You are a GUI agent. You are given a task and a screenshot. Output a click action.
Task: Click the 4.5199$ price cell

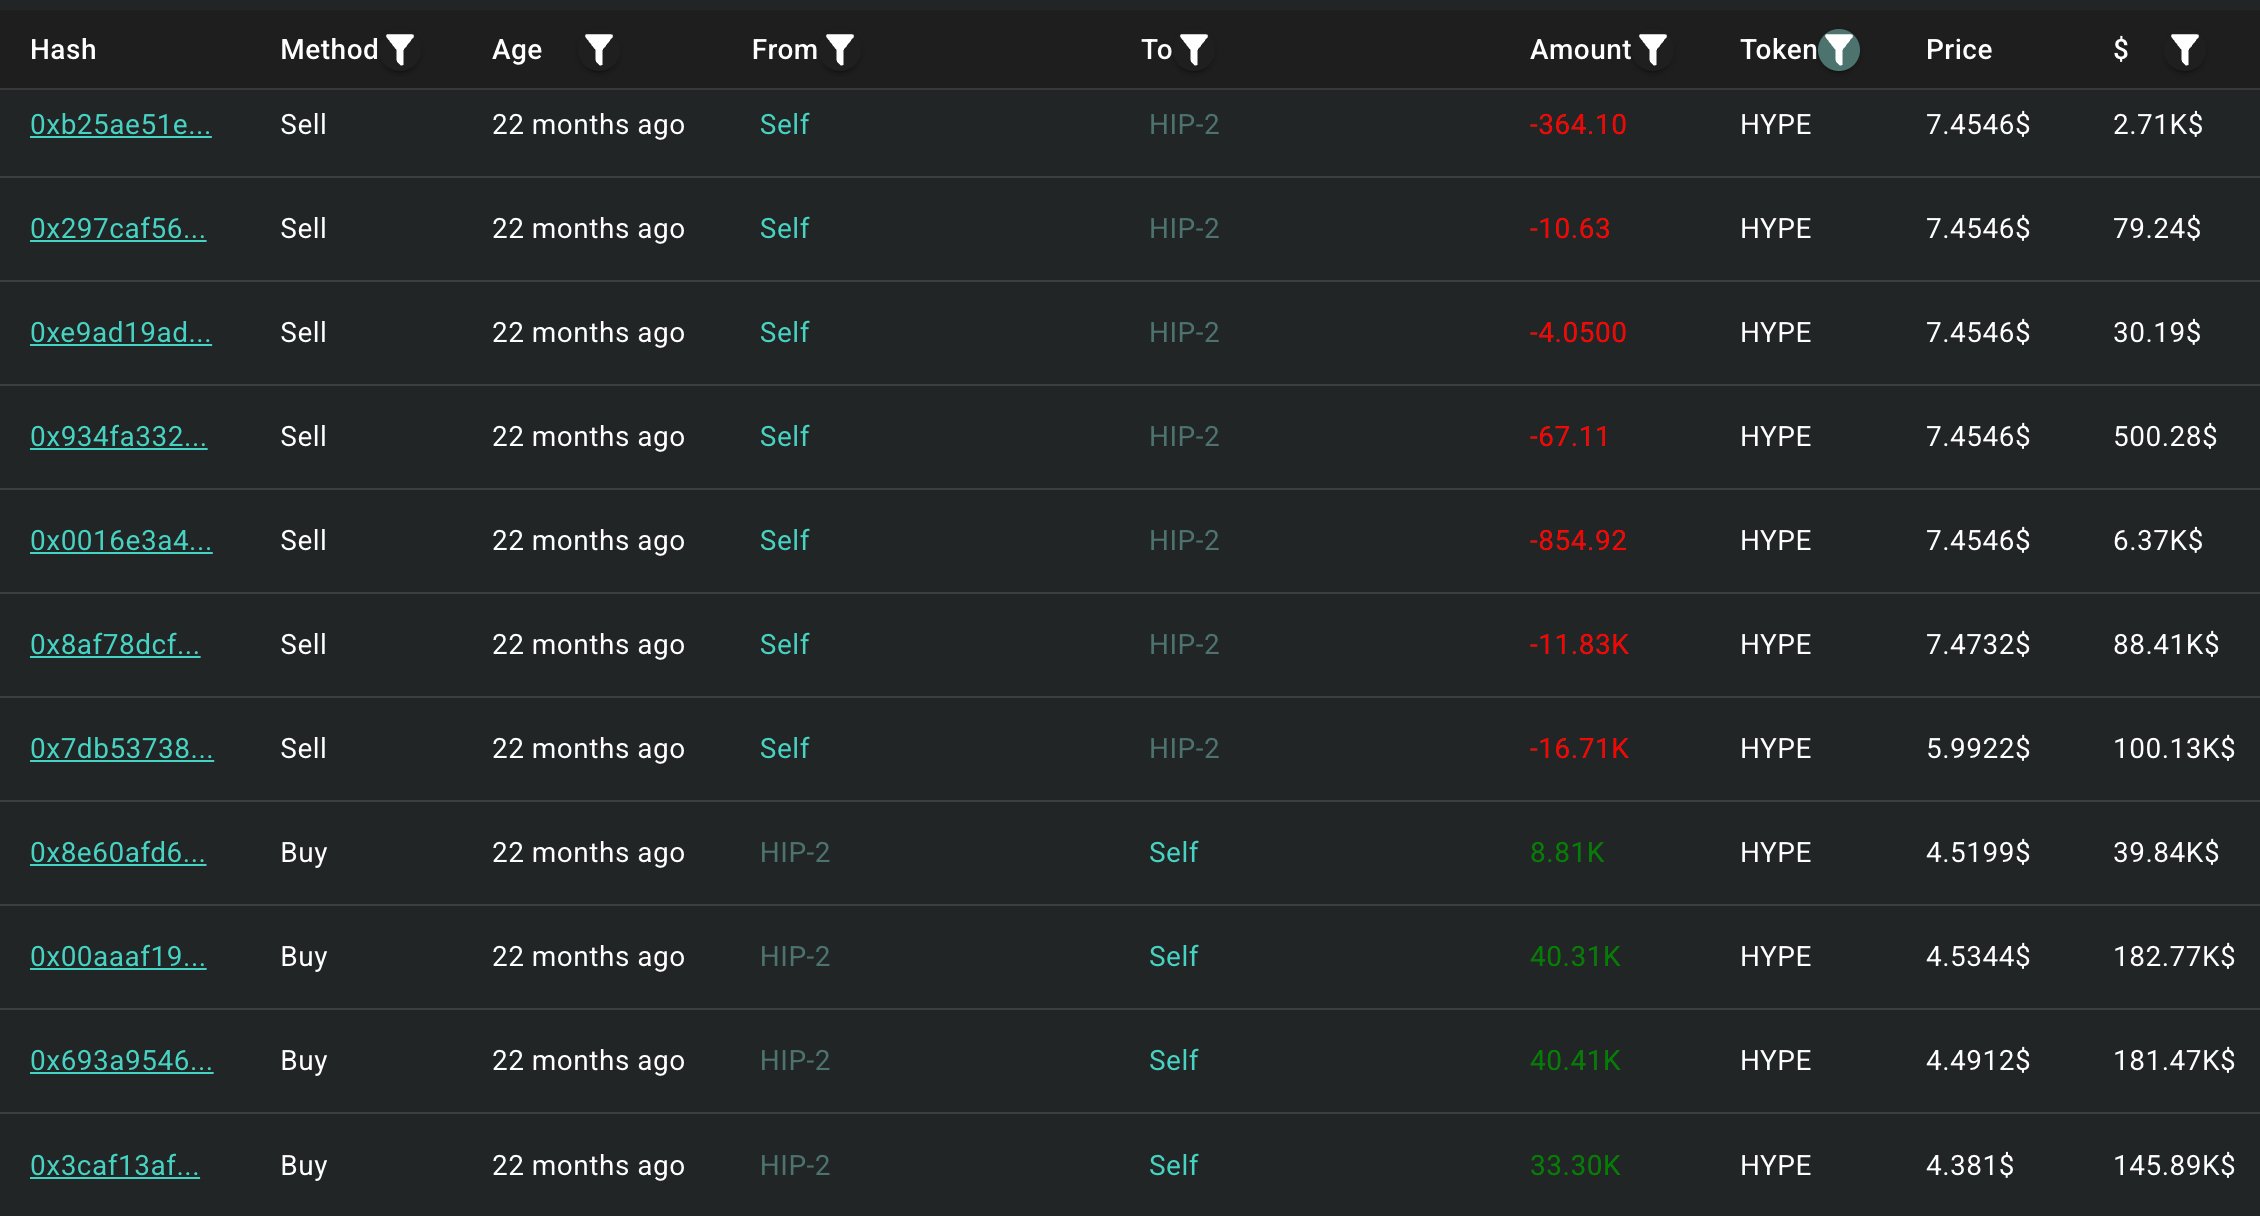click(x=1978, y=852)
